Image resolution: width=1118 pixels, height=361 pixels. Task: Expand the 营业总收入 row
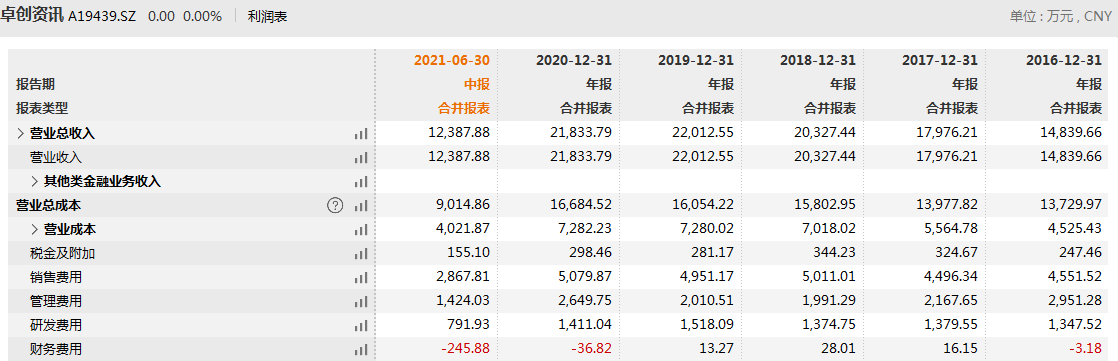coord(21,133)
